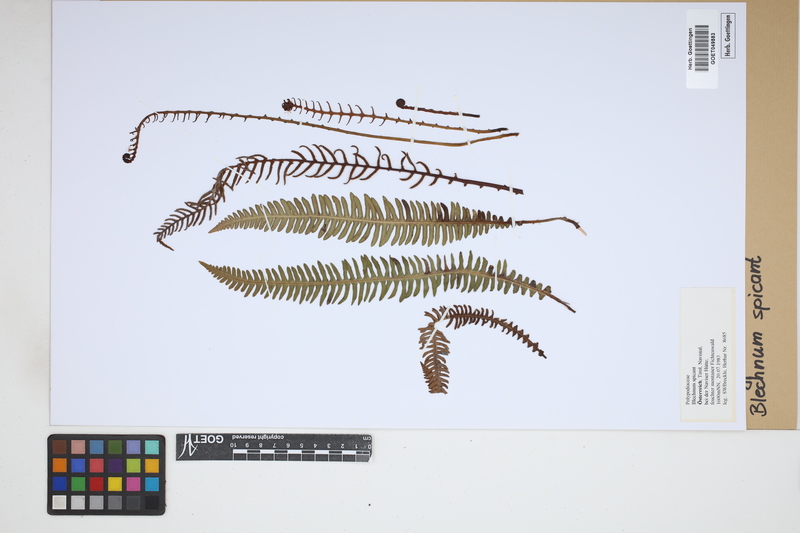Pick the dark brown swatch in the chart corner

(60, 447)
